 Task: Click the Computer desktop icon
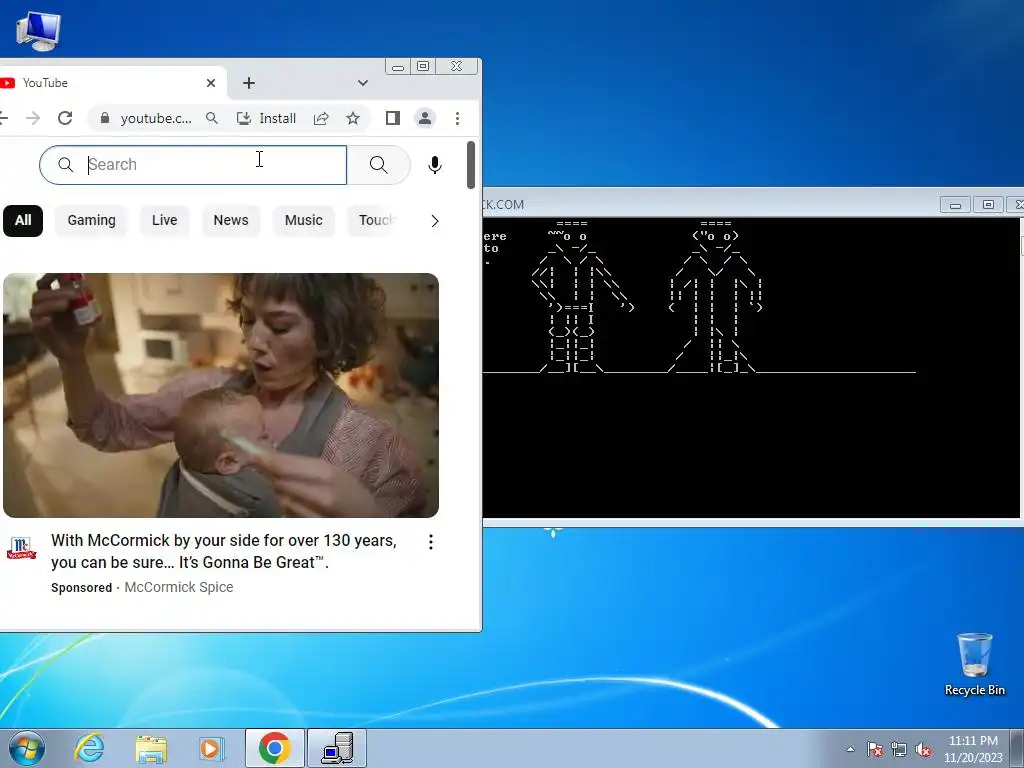(x=37, y=31)
